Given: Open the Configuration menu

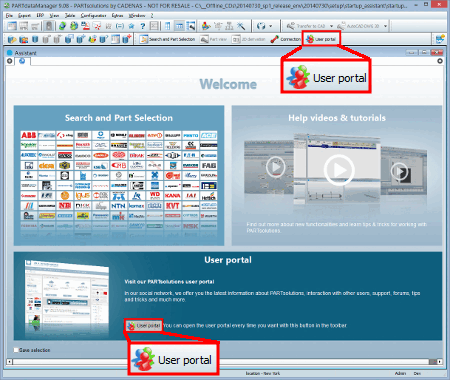Looking at the screenshot, I should 93,15.
